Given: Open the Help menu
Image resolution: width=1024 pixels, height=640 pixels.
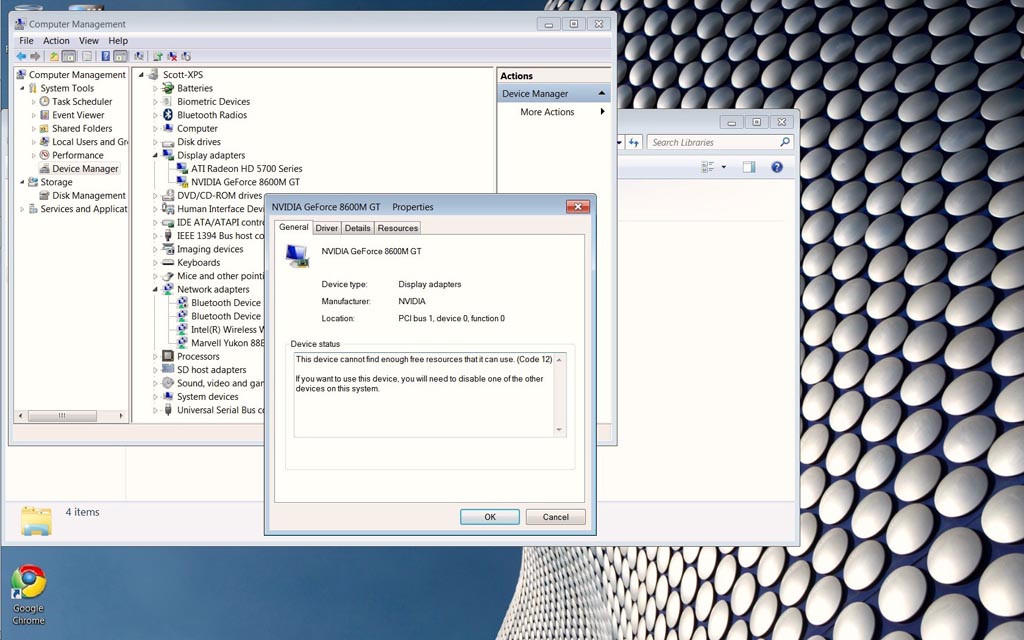Looking at the screenshot, I should [118, 40].
